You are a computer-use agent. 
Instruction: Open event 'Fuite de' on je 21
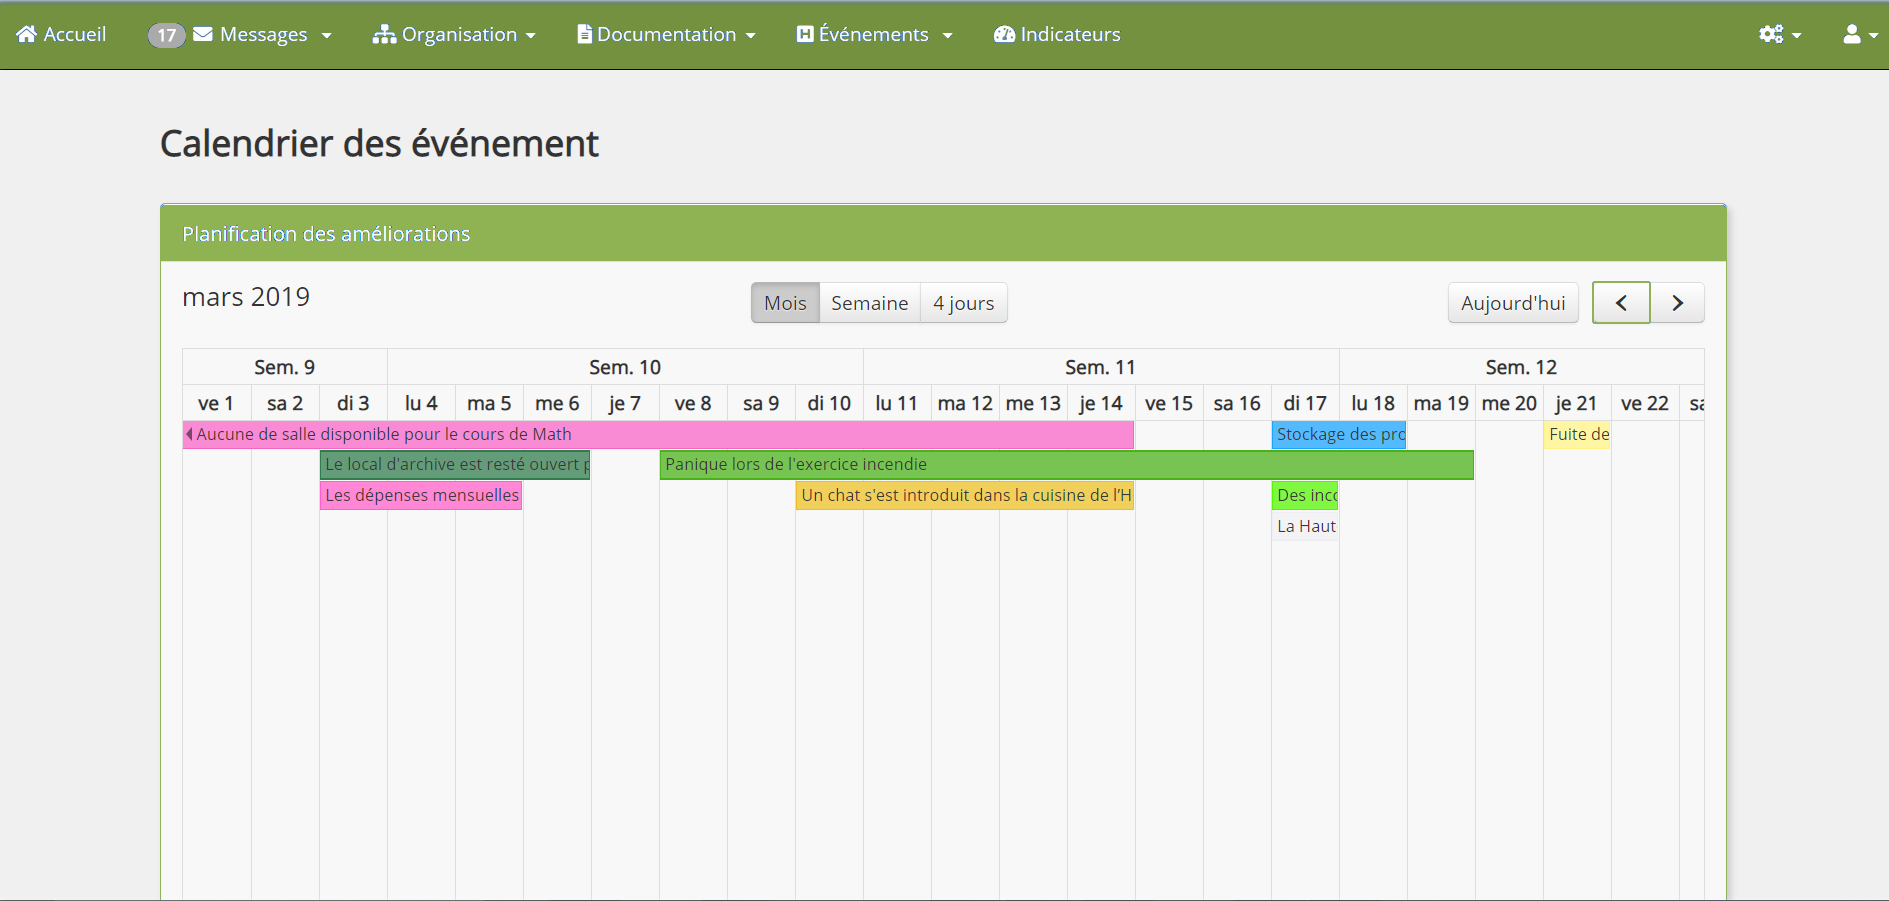coord(1577,434)
